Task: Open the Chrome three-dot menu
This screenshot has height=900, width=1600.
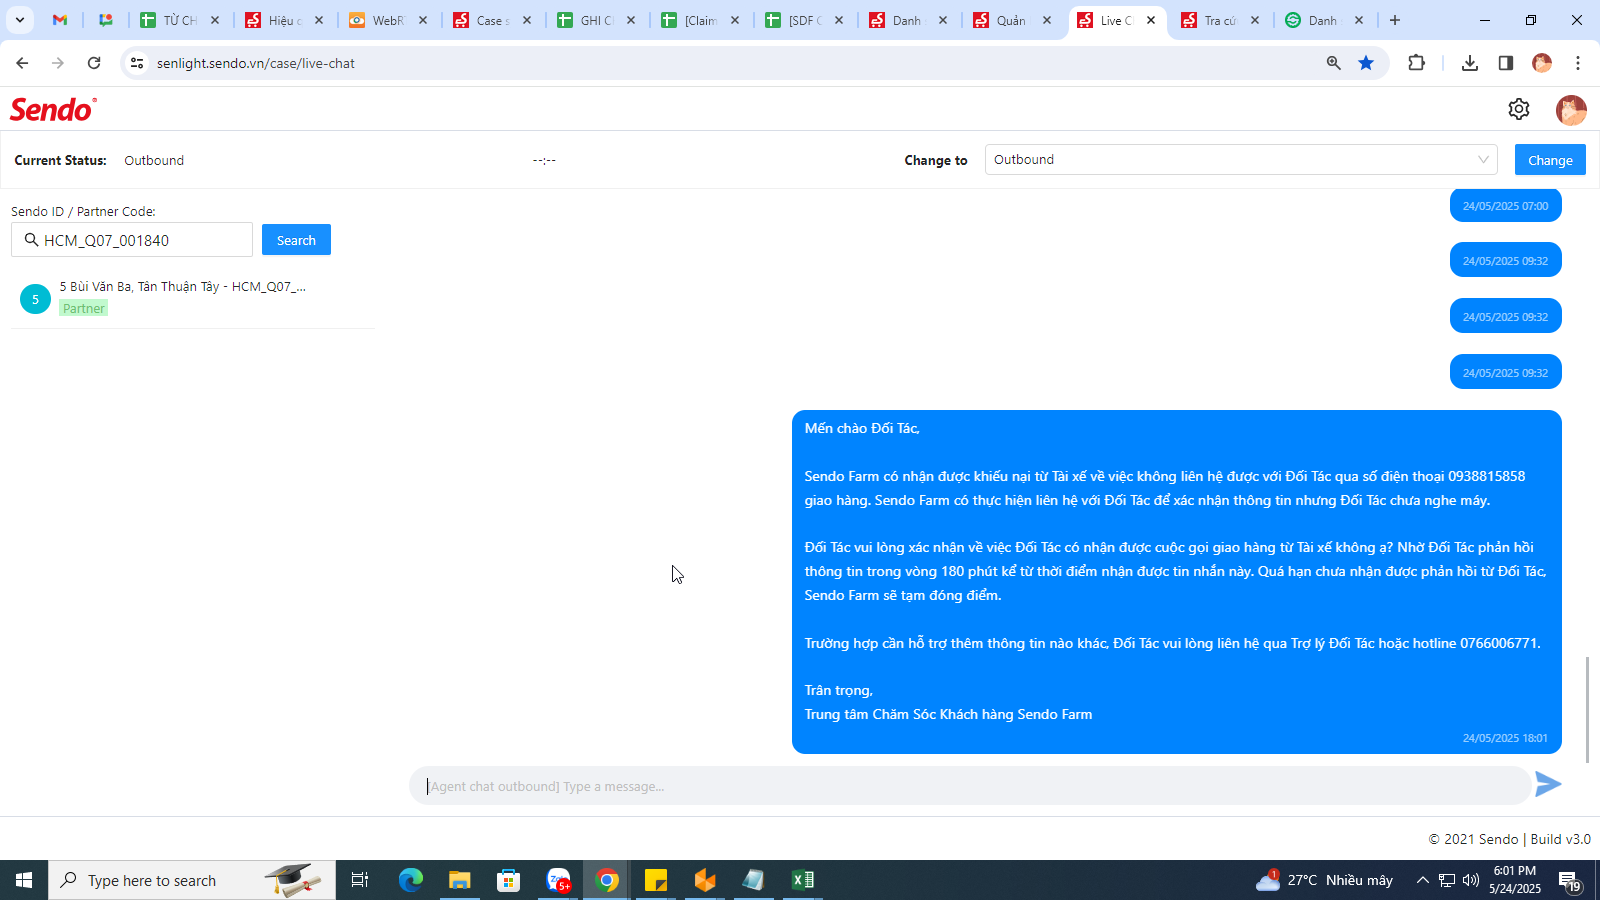Action: pyautogui.click(x=1578, y=63)
